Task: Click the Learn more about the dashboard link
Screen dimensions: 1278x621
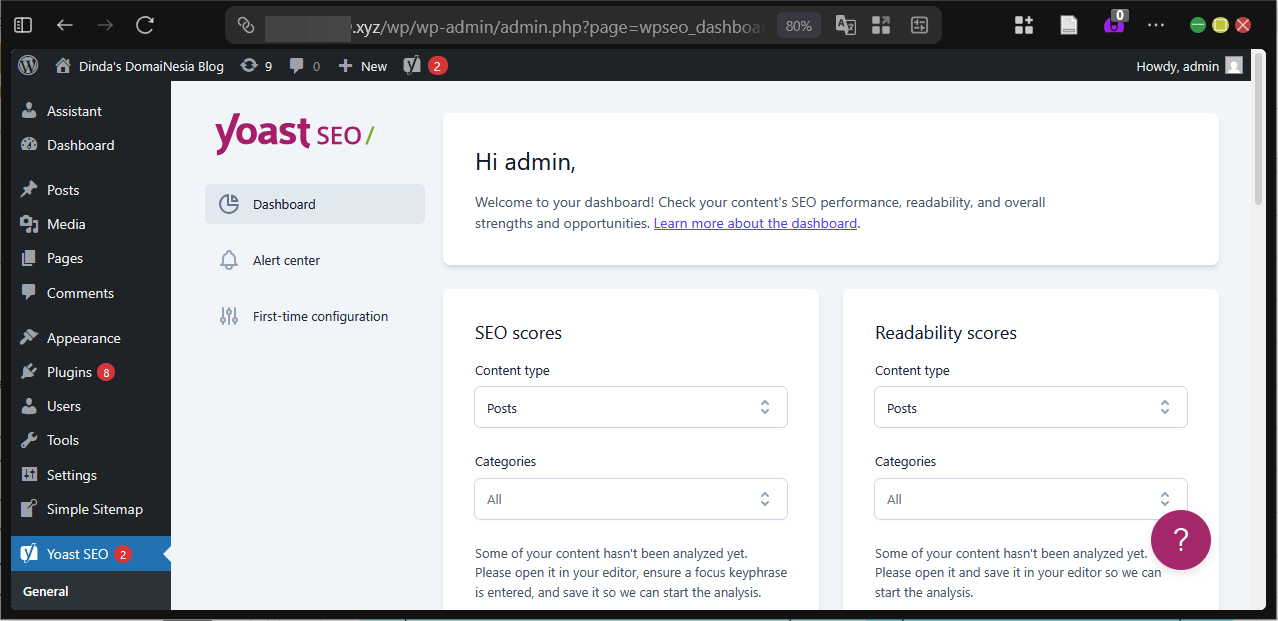Action: pyautogui.click(x=755, y=222)
